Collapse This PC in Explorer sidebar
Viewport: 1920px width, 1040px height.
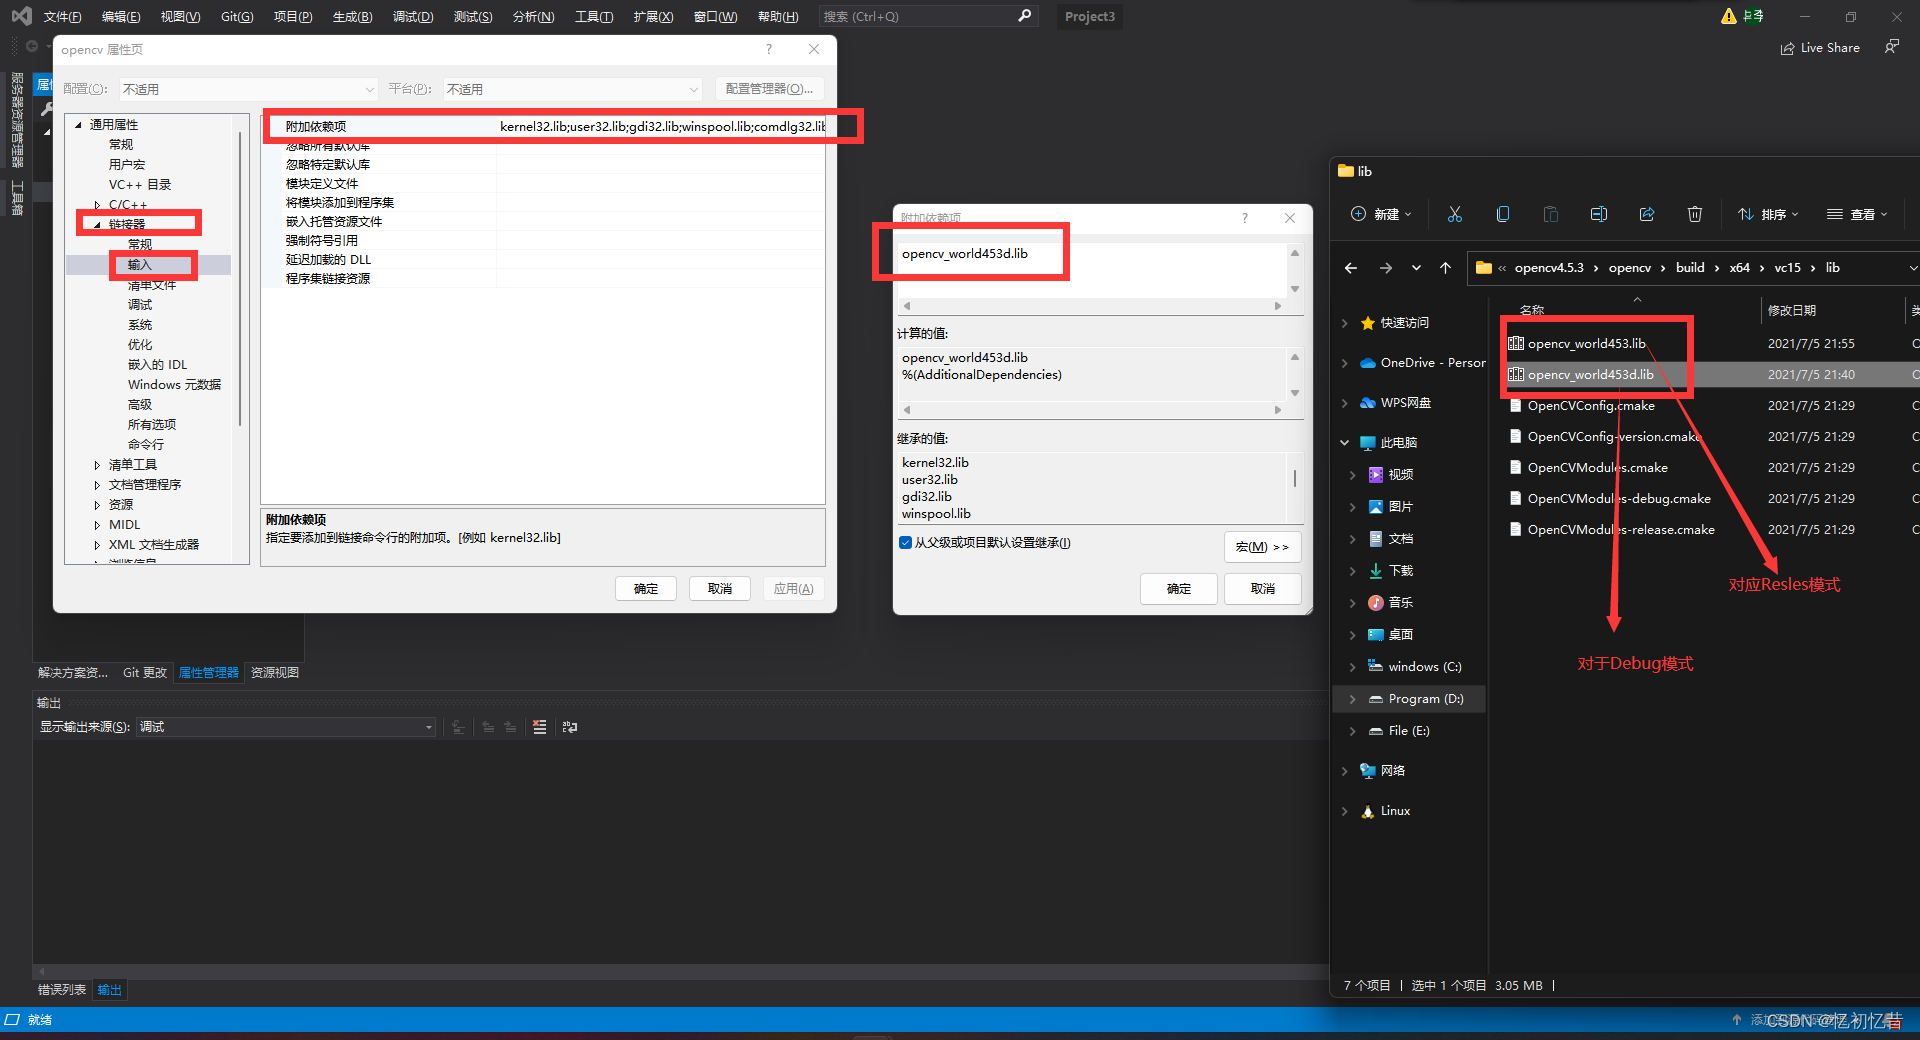pos(1345,443)
